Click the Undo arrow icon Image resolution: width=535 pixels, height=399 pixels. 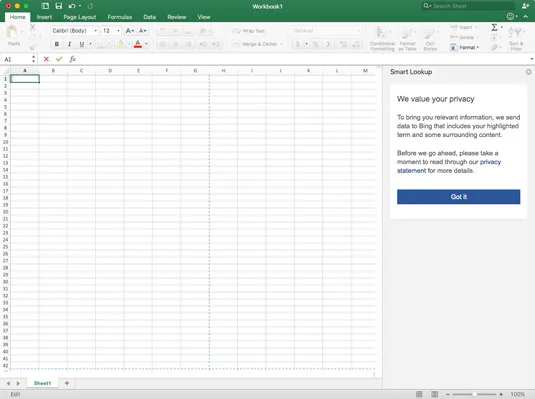pos(72,6)
